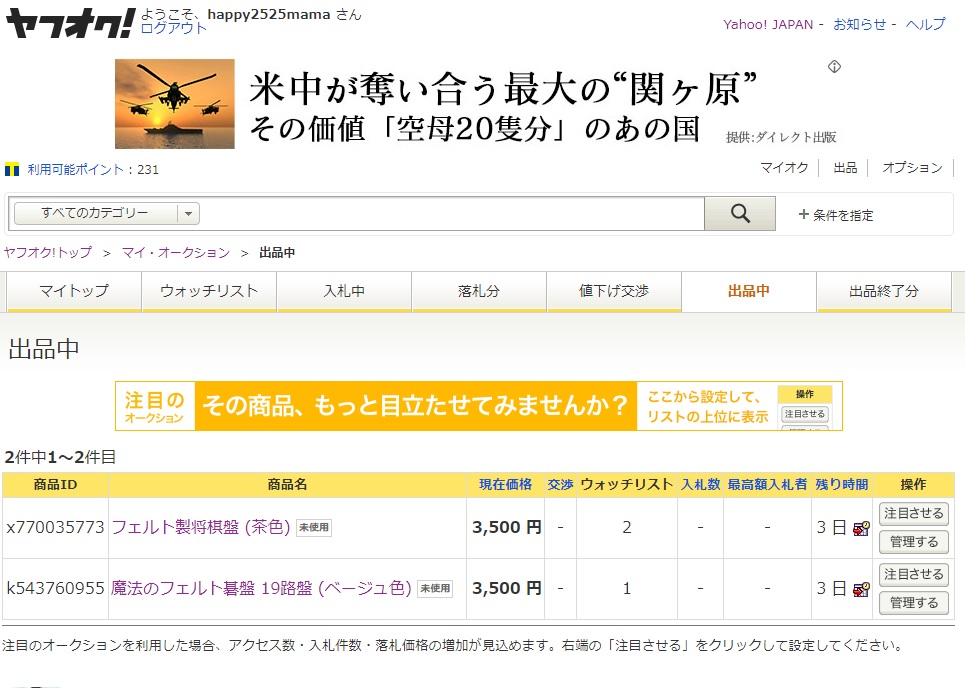Viewport: 965px width, 688px height.
Task: Sort by 現在価格 column header
Action: [505, 484]
